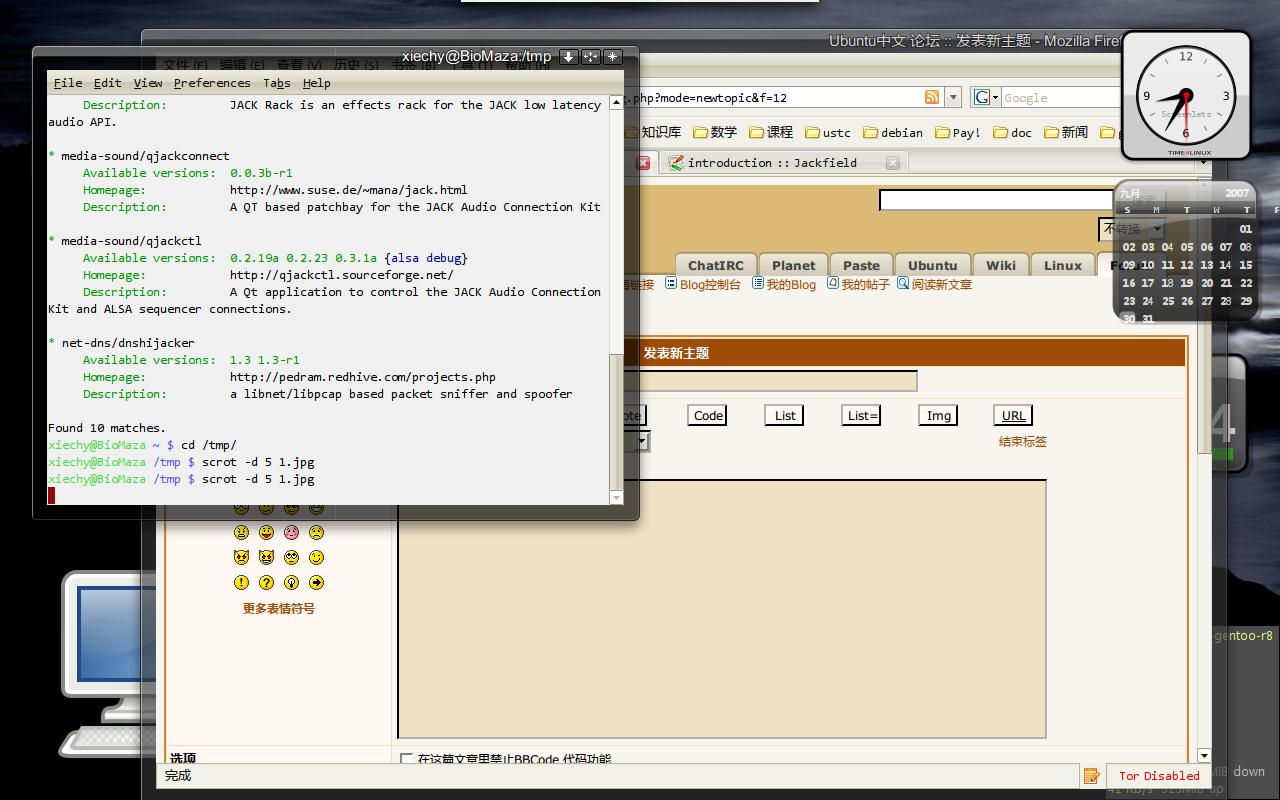Open the Linux site tab
The width and height of the screenshot is (1280, 800).
1063,265
